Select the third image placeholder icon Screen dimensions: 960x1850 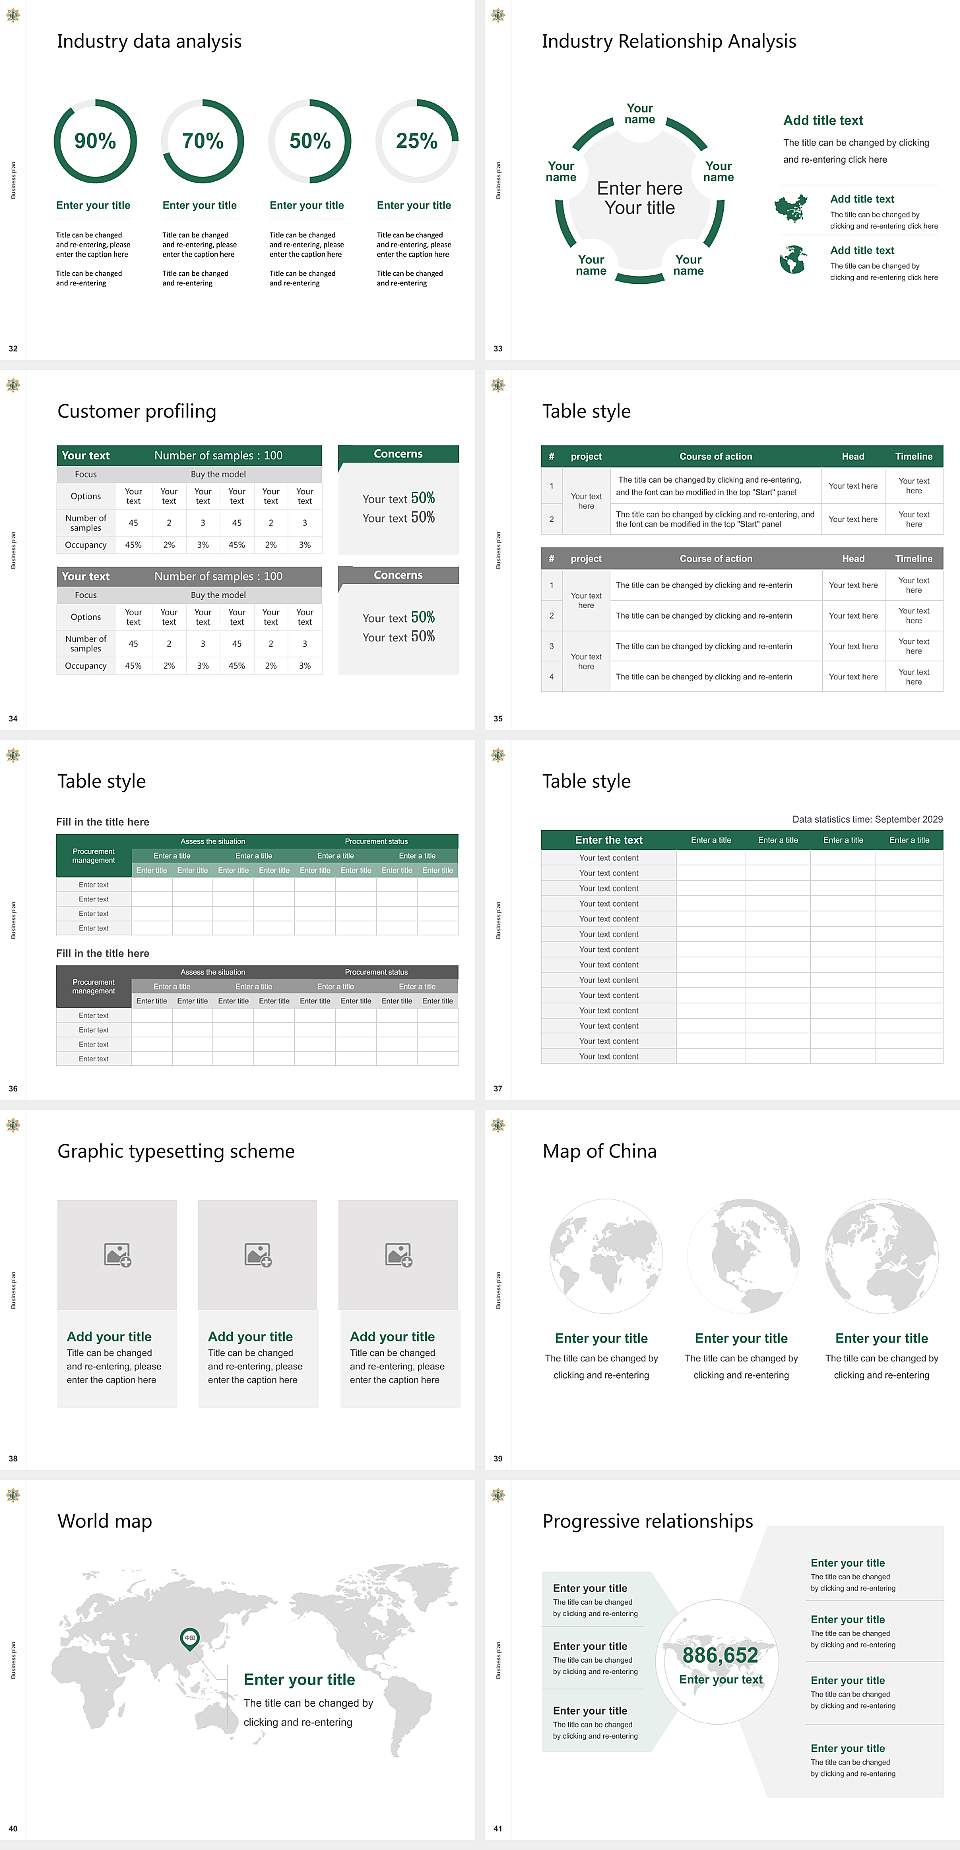[x=398, y=1254]
